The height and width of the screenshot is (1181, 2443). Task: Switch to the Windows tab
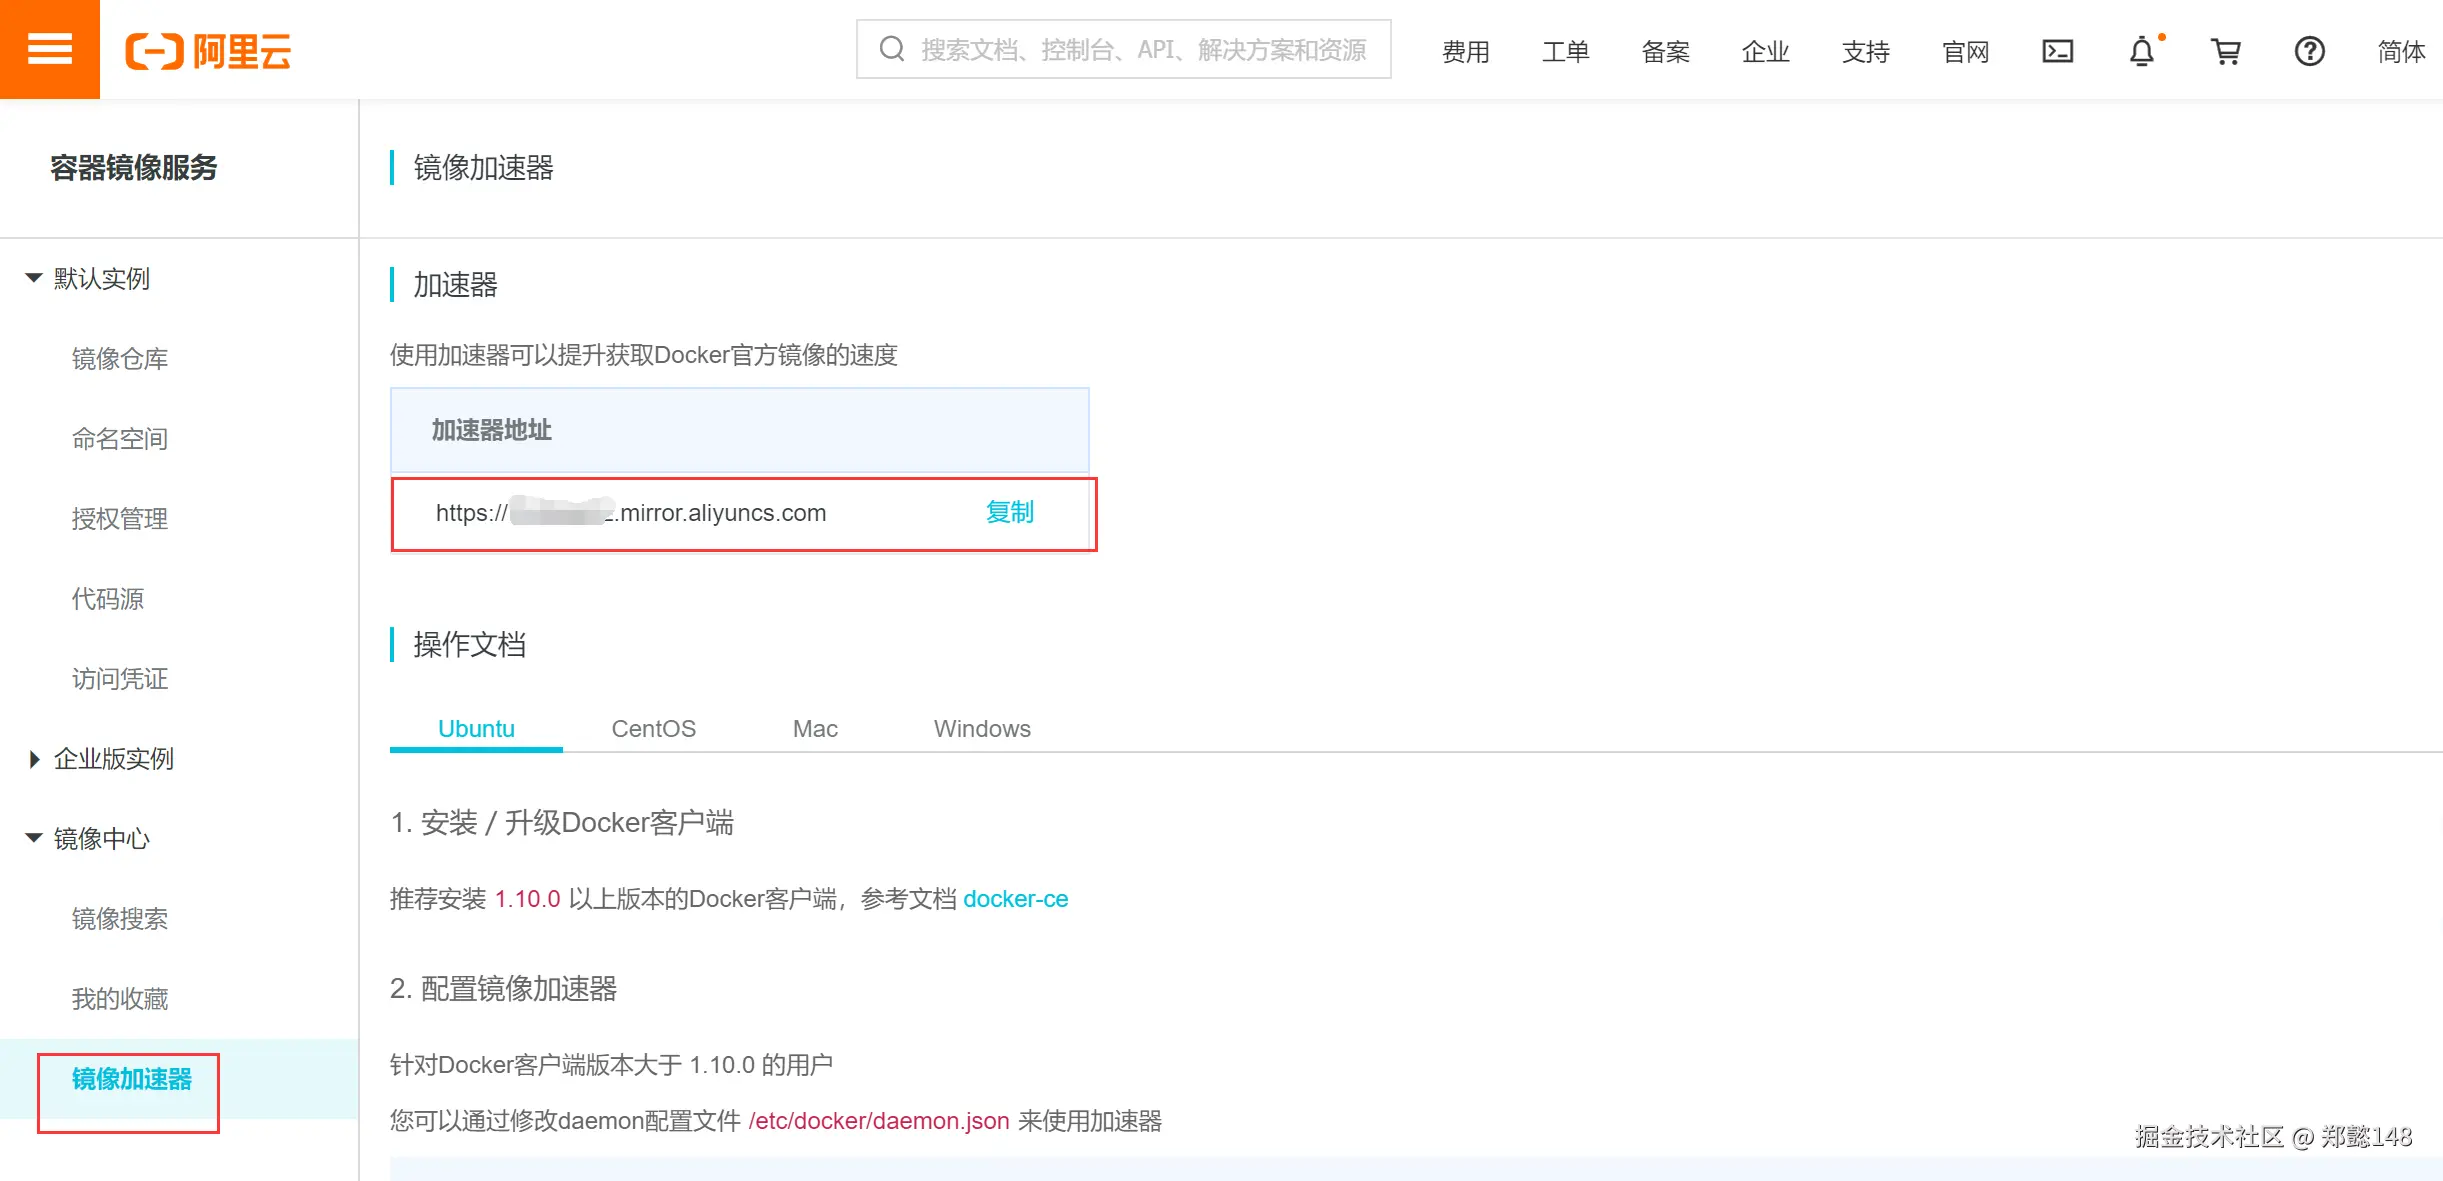pos(982,729)
